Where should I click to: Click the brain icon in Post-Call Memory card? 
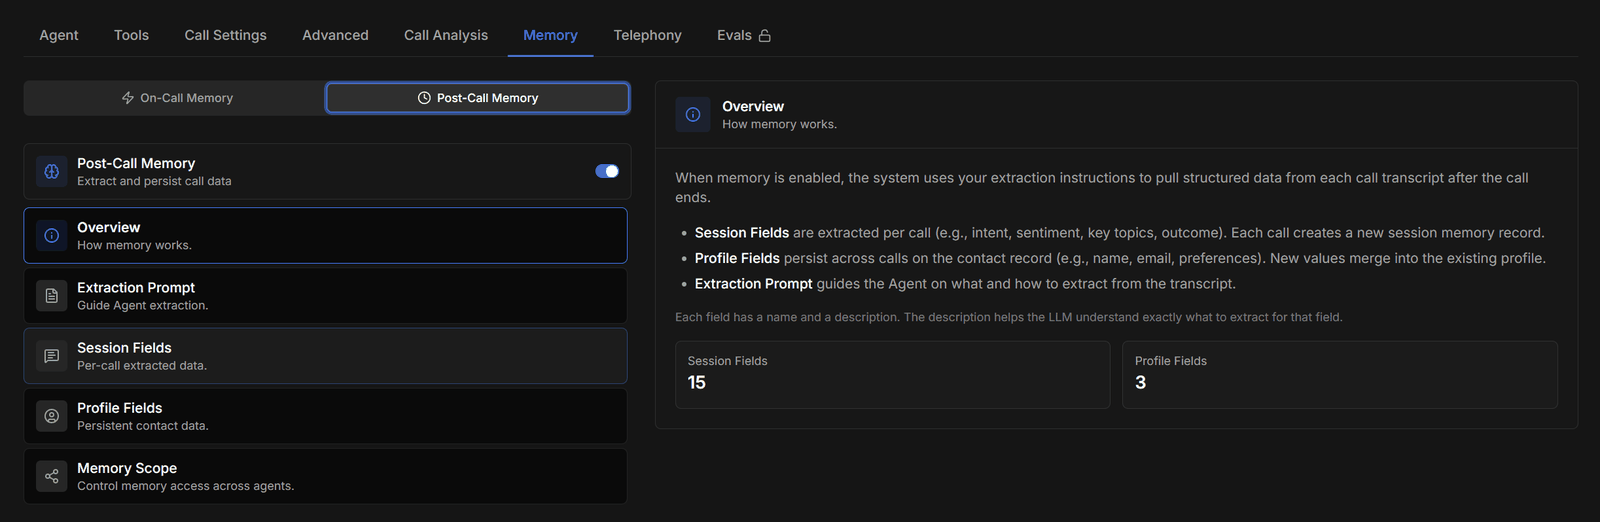pos(52,171)
